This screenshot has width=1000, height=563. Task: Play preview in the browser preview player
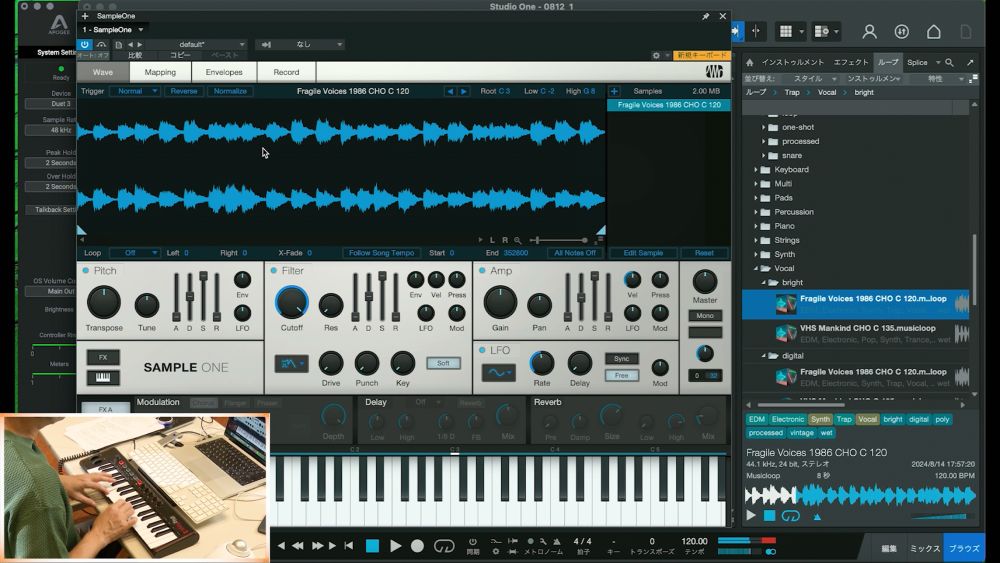pos(751,515)
